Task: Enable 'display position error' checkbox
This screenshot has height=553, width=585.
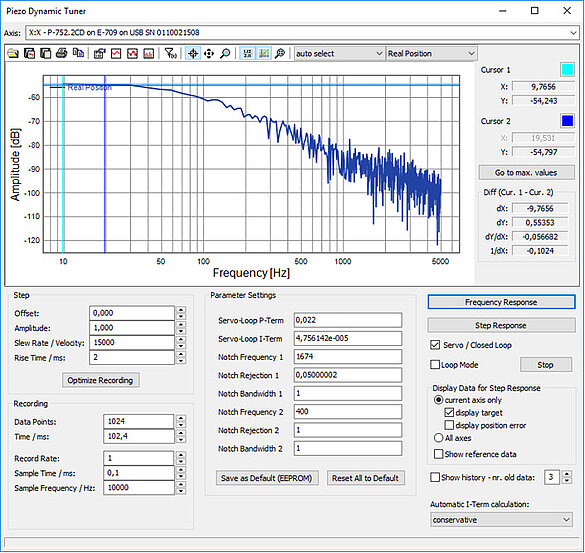Action: coord(449,425)
